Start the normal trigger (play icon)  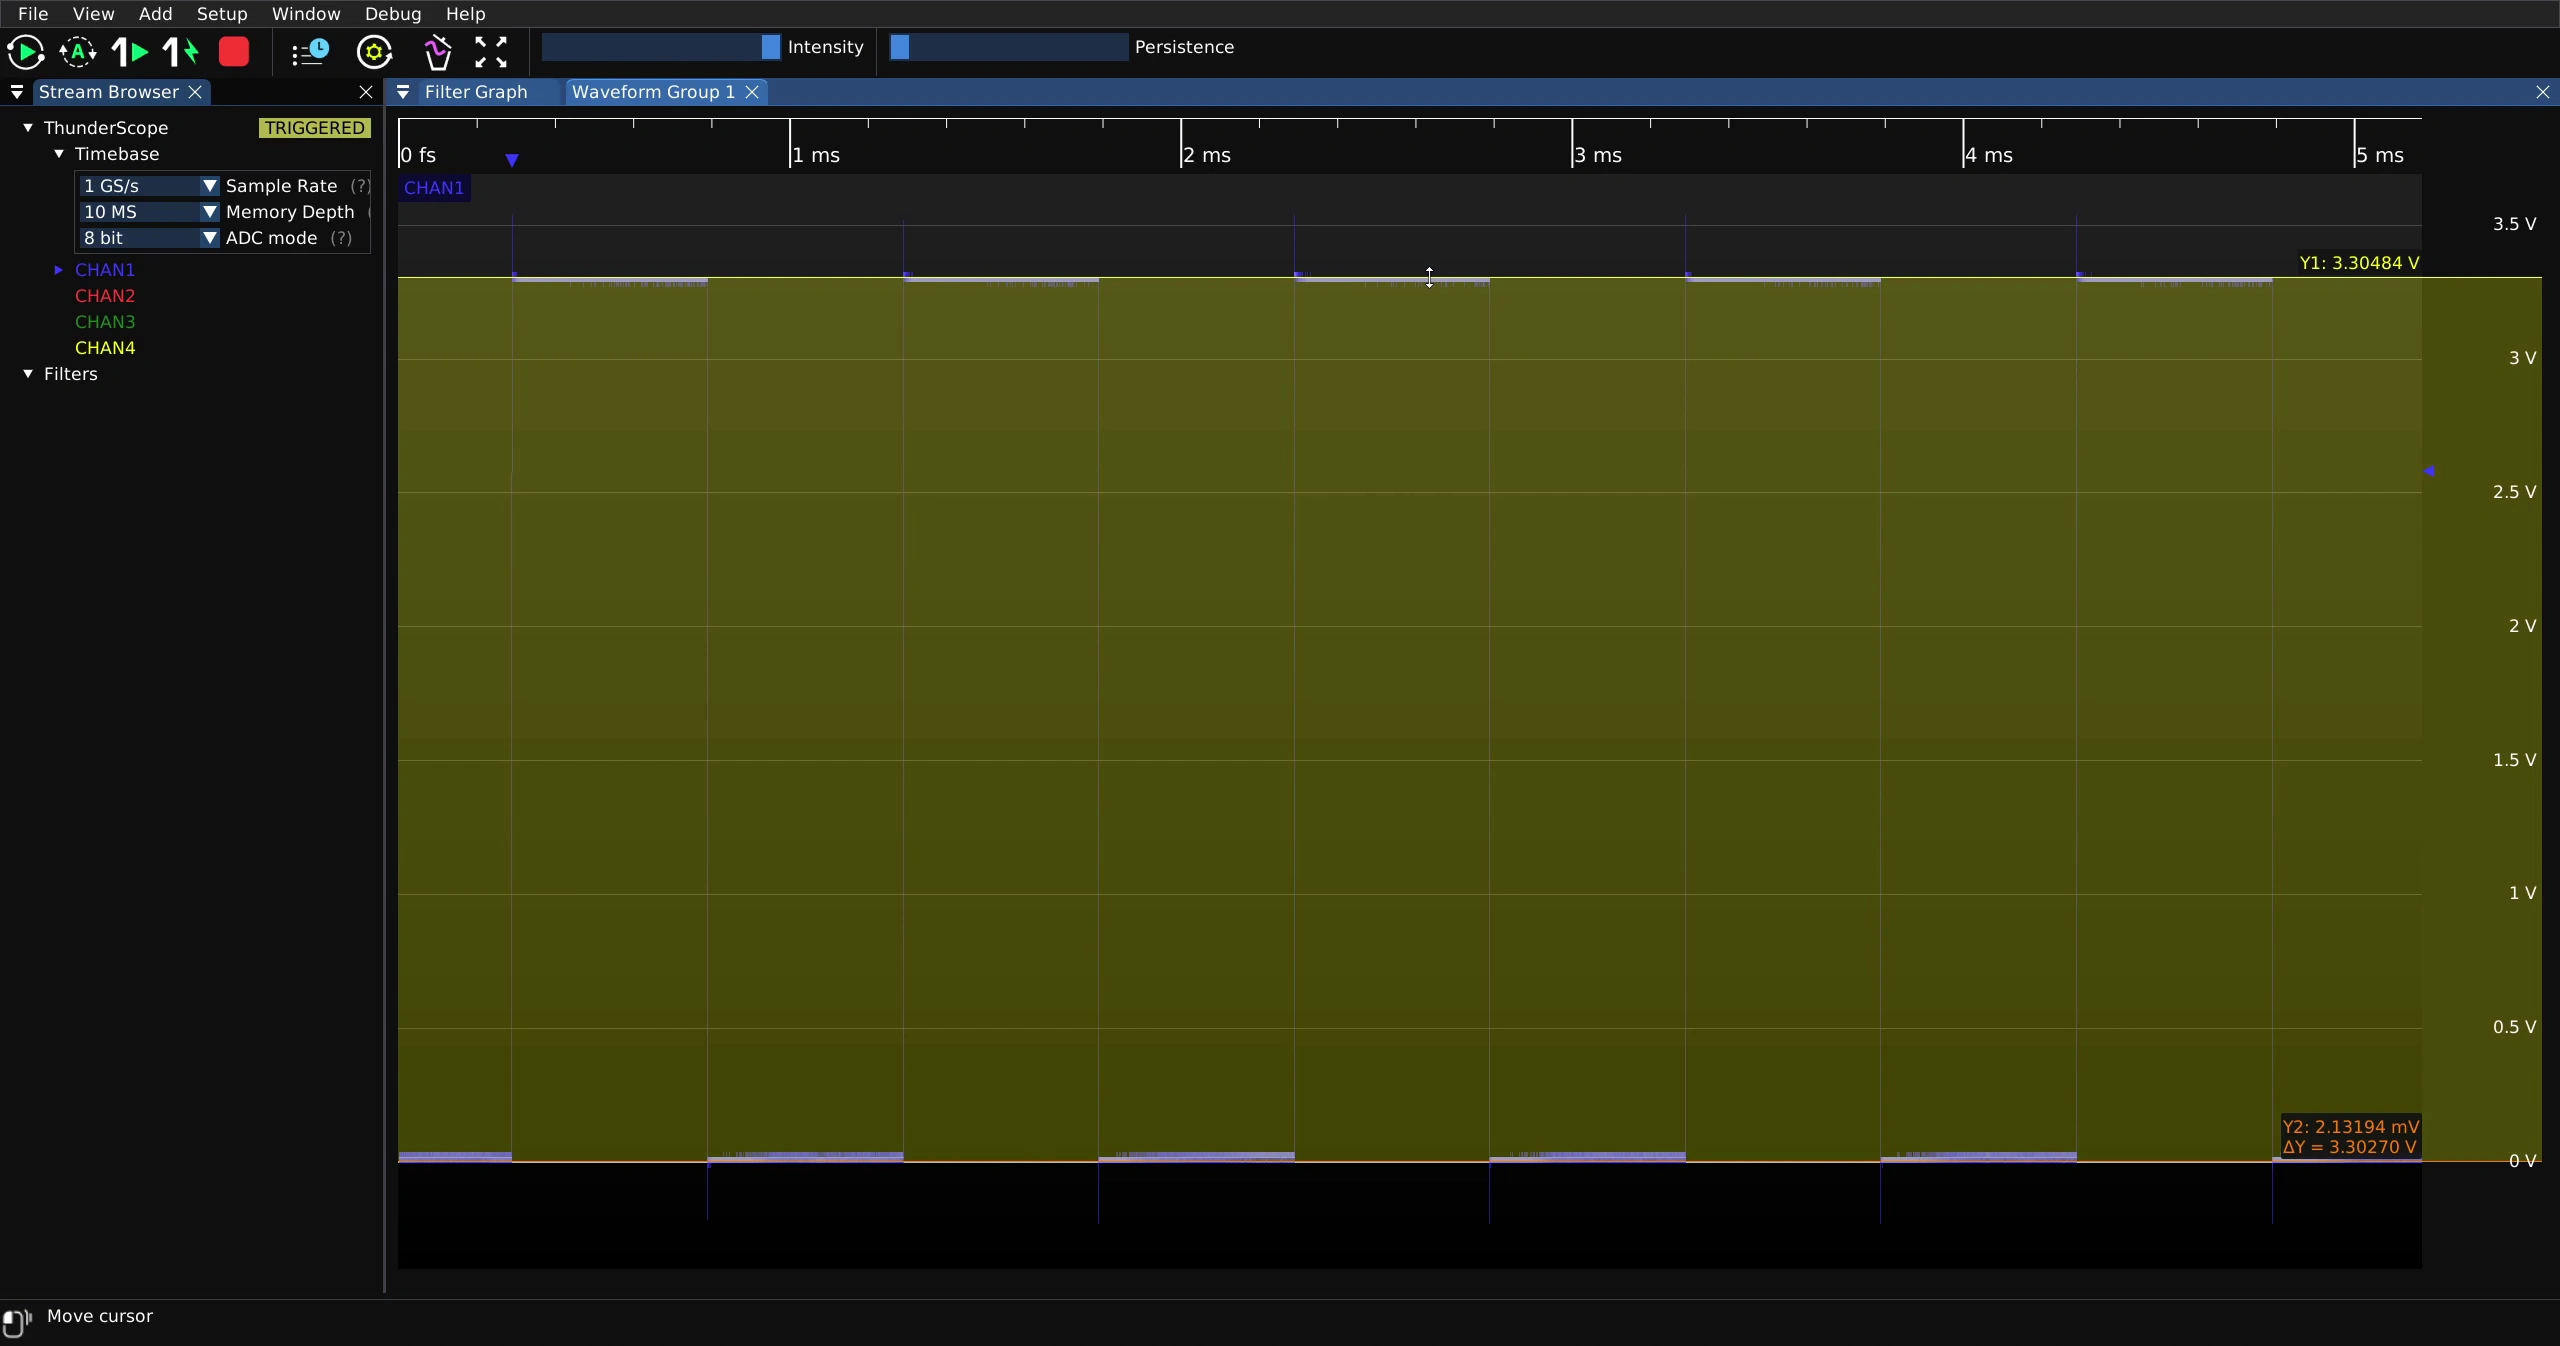25,52
